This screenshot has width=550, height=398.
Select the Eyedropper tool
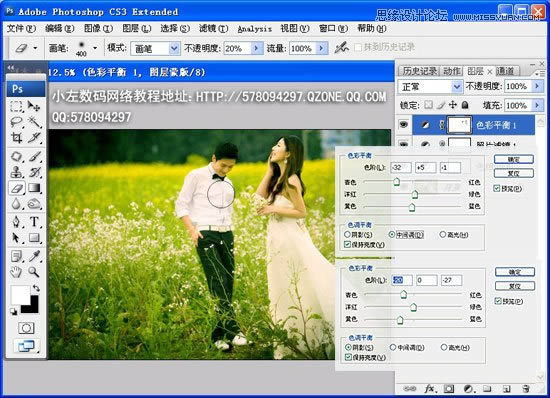[x=34, y=256]
